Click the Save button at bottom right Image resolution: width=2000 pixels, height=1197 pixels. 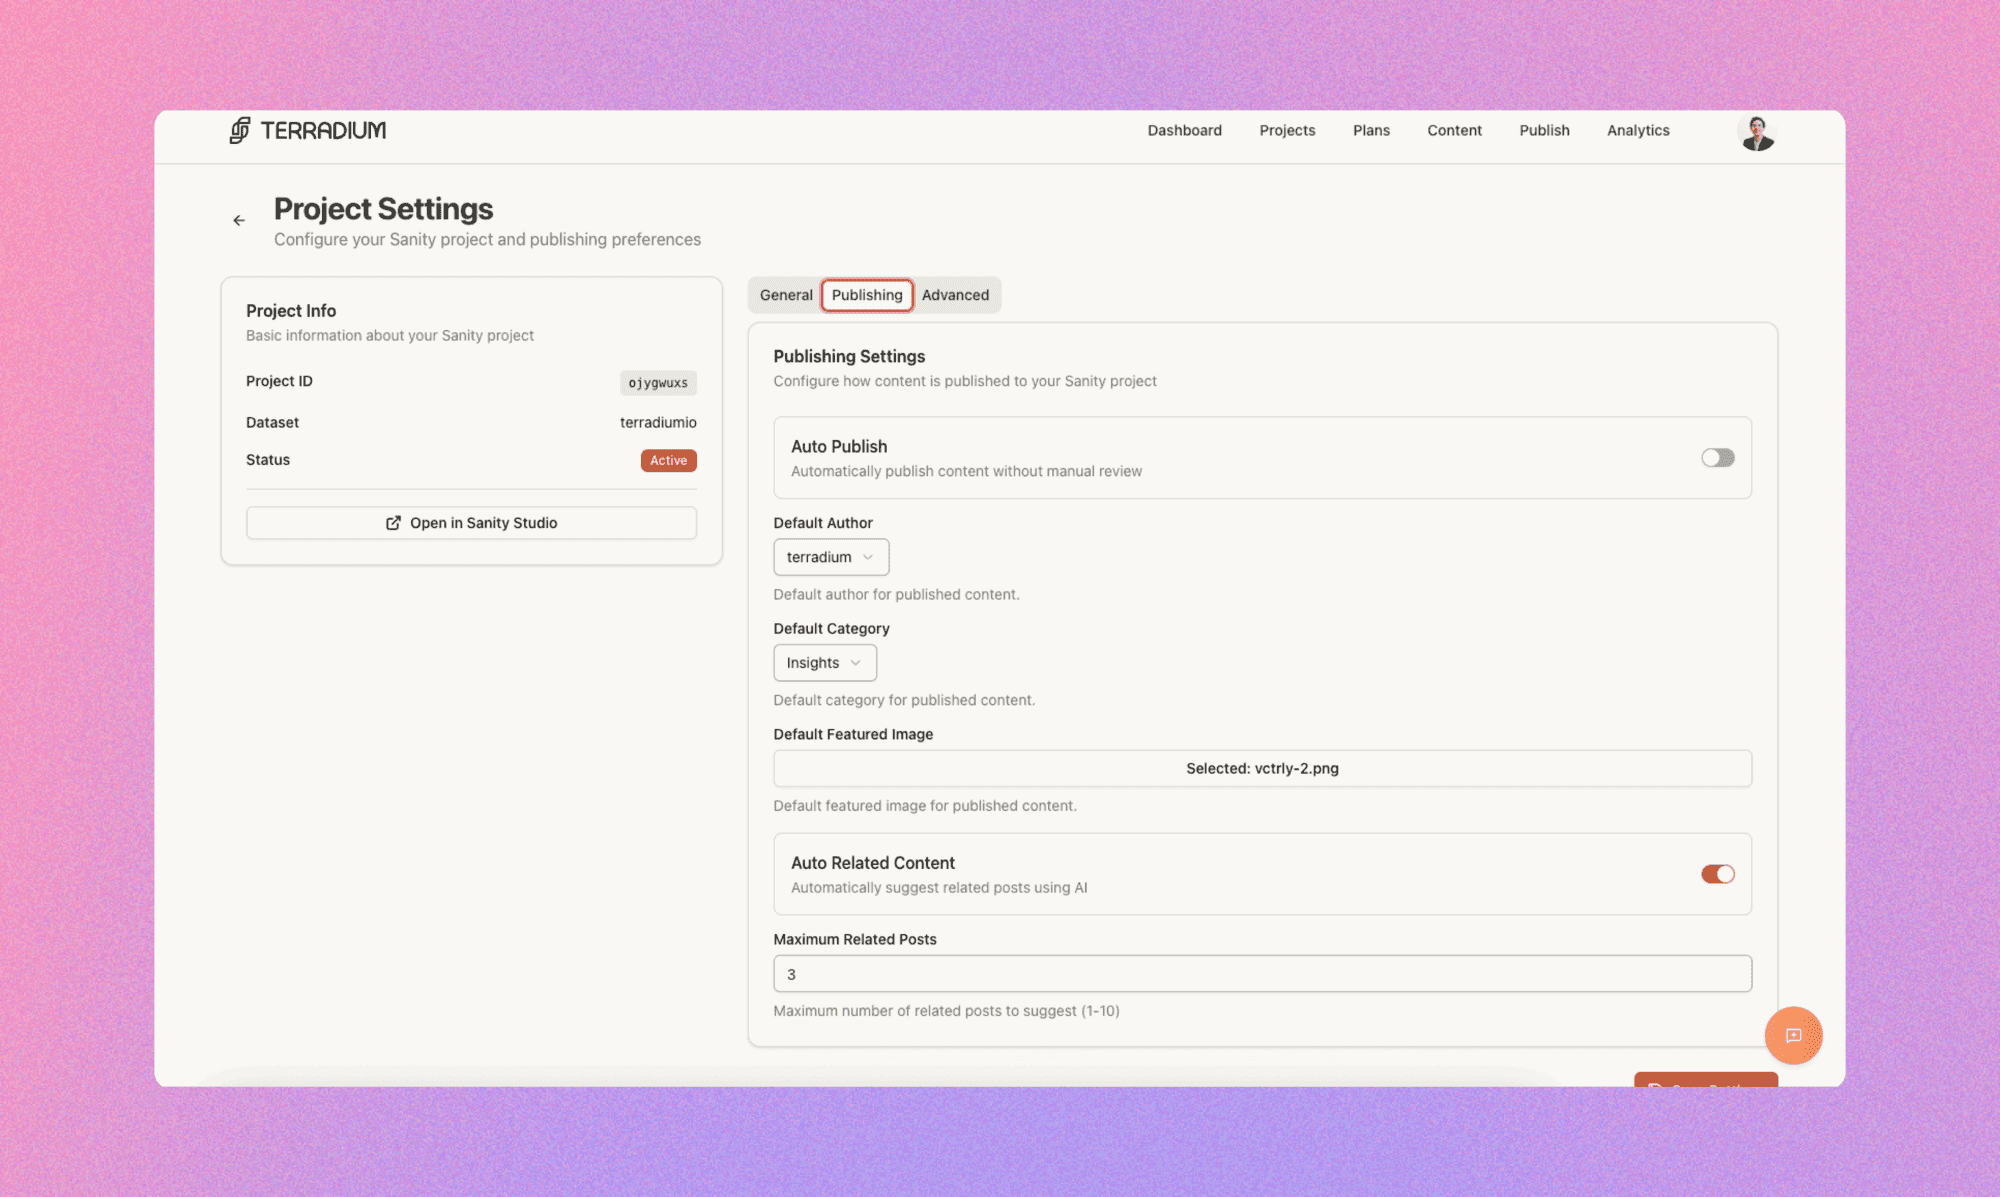(x=1705, y=1085)
